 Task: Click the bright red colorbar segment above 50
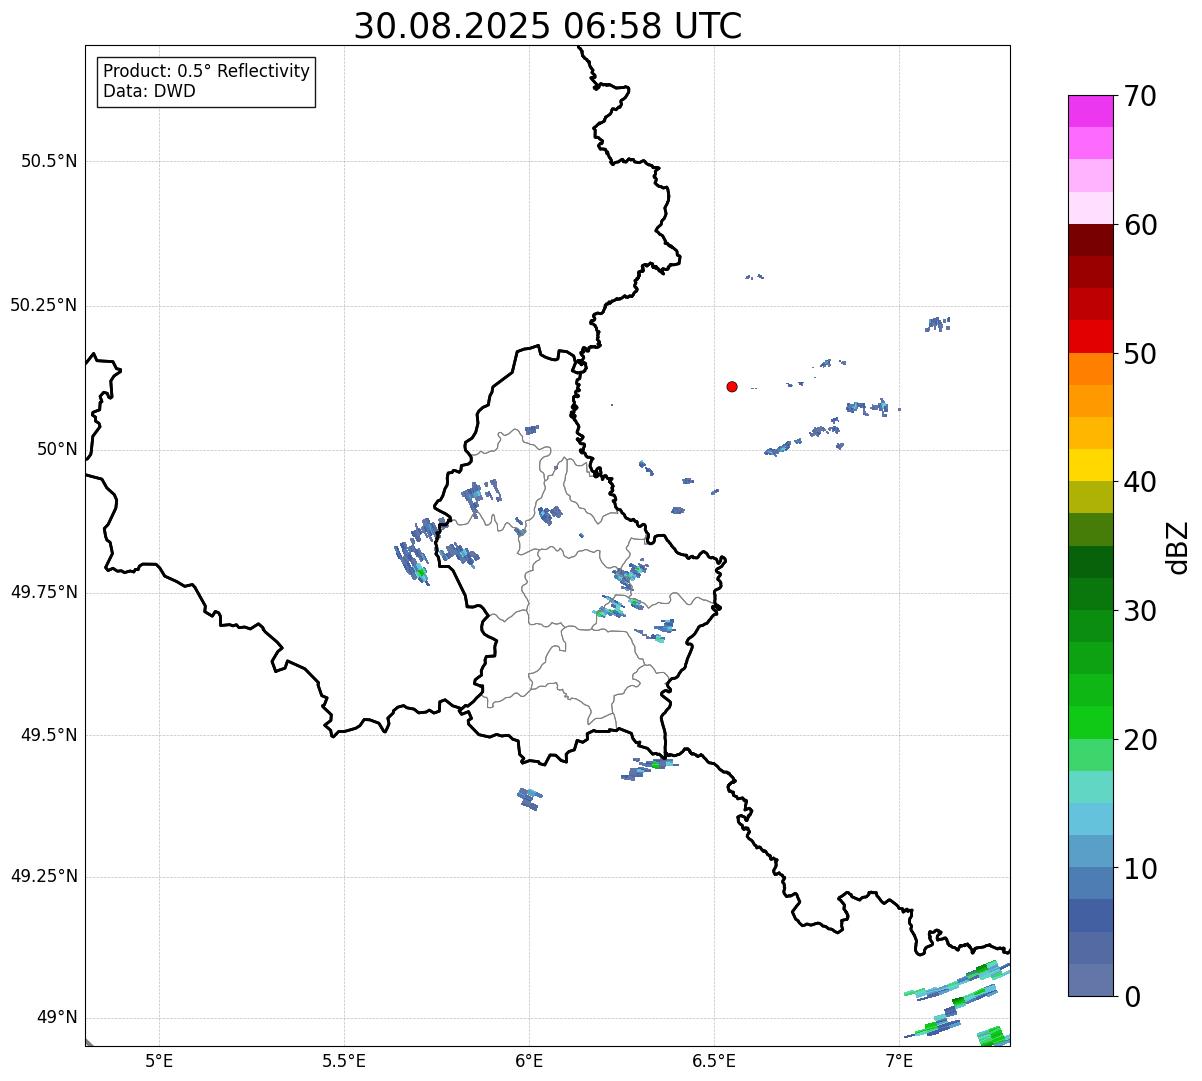(x=1091, y=337)
